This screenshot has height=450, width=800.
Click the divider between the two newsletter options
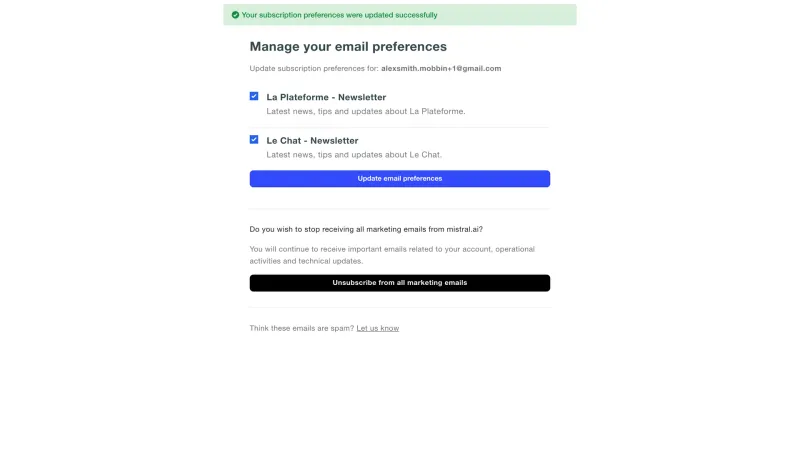[x=399, y=127]
